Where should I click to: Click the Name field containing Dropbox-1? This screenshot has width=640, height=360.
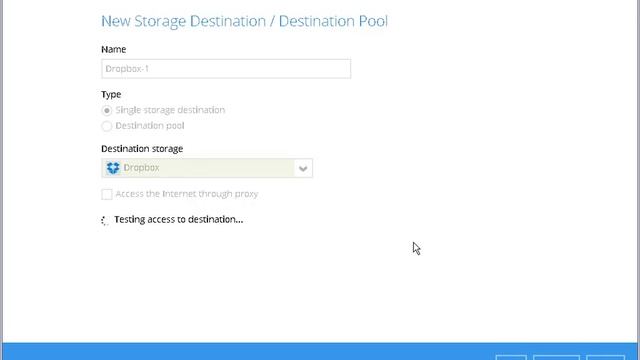(226, 69)
